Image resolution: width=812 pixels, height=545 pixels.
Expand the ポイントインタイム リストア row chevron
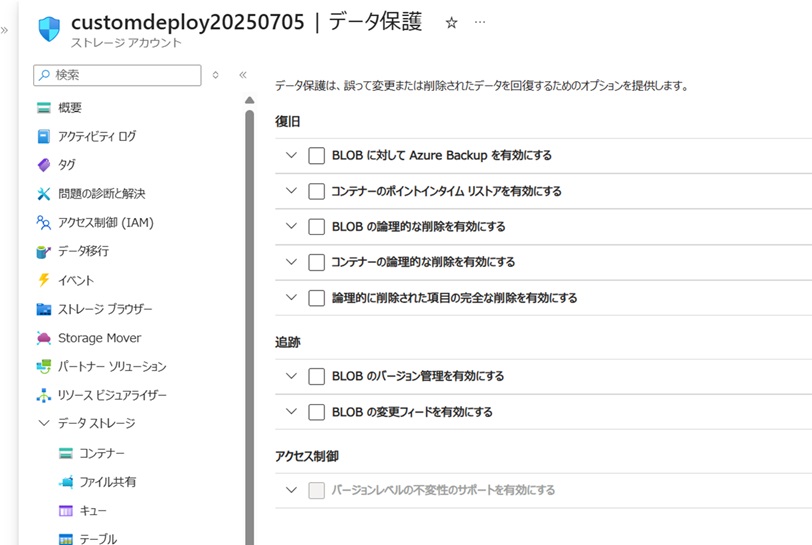[292, 191]
